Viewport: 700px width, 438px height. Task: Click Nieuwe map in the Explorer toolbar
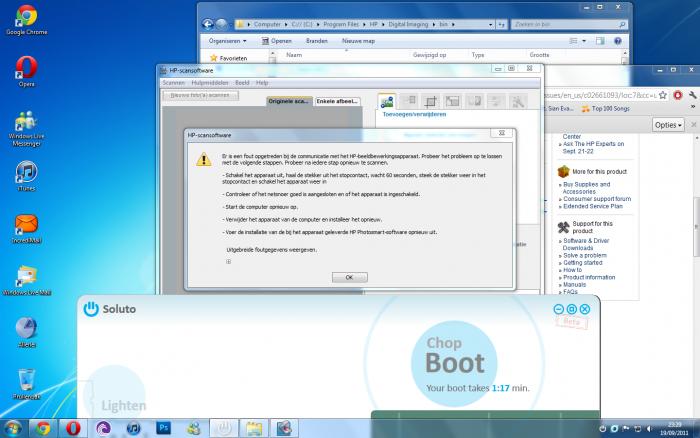point(358,41)
